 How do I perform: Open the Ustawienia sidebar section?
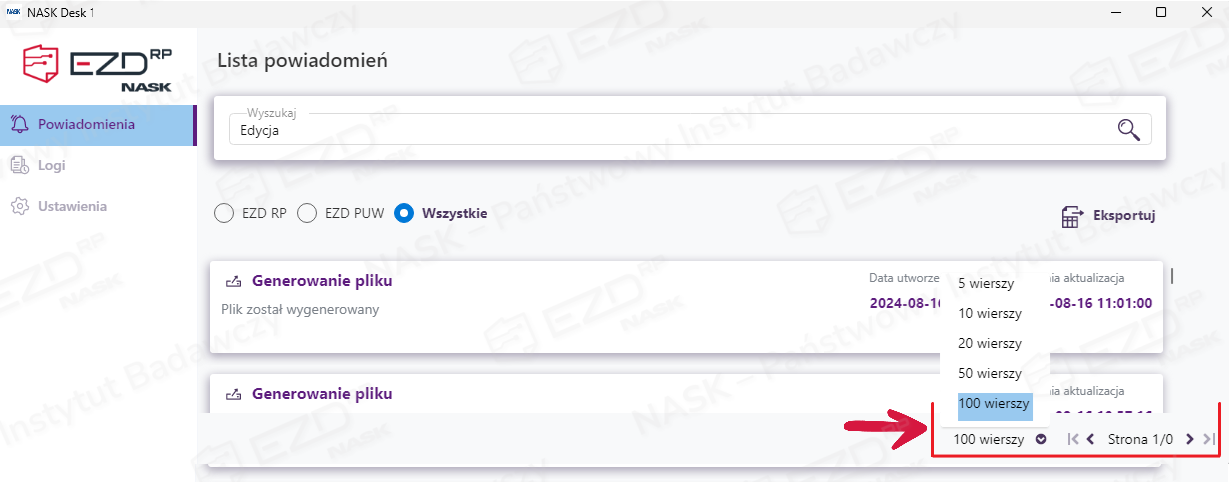(x=72, y=206)
